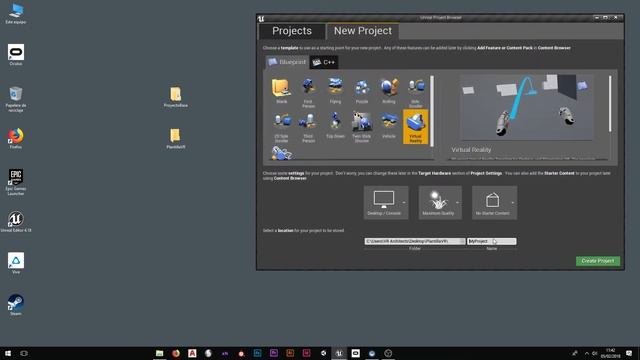
Task: Show hidden system tray icons
Action: [x=587, y=353]
